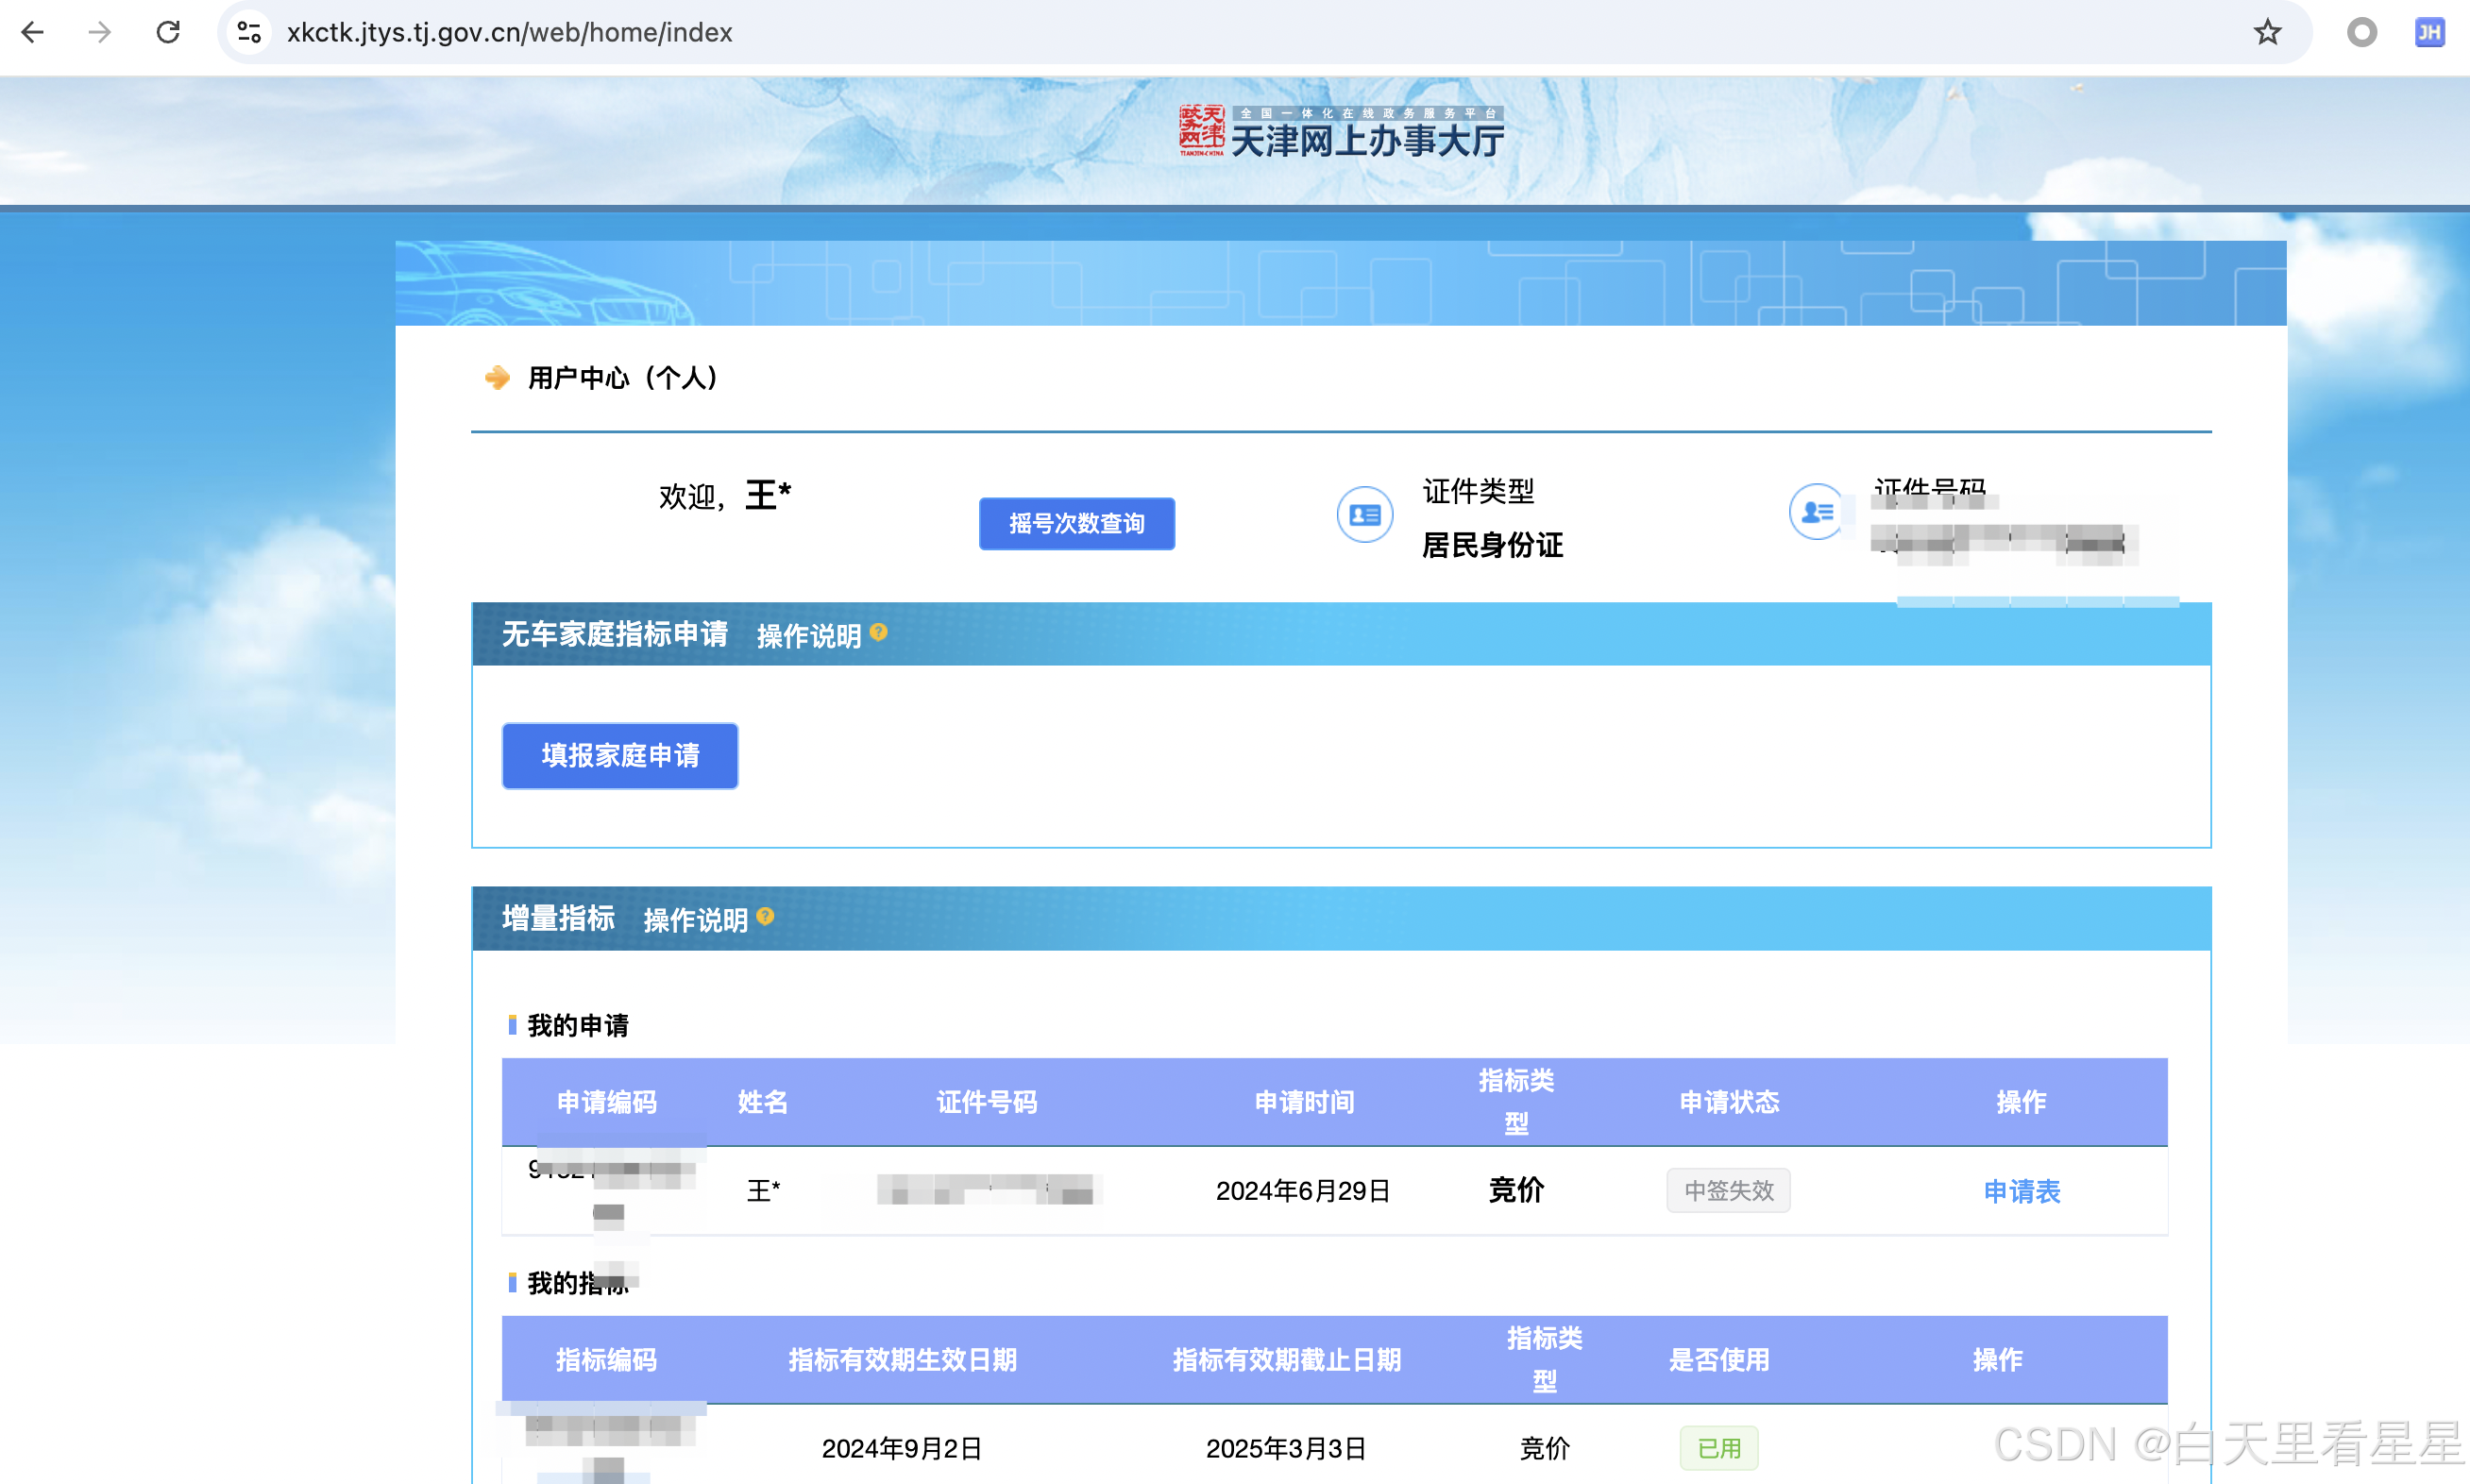The image size is (2470, 1484).
Task: Click the browser back arrow
Action: (33, 32)
